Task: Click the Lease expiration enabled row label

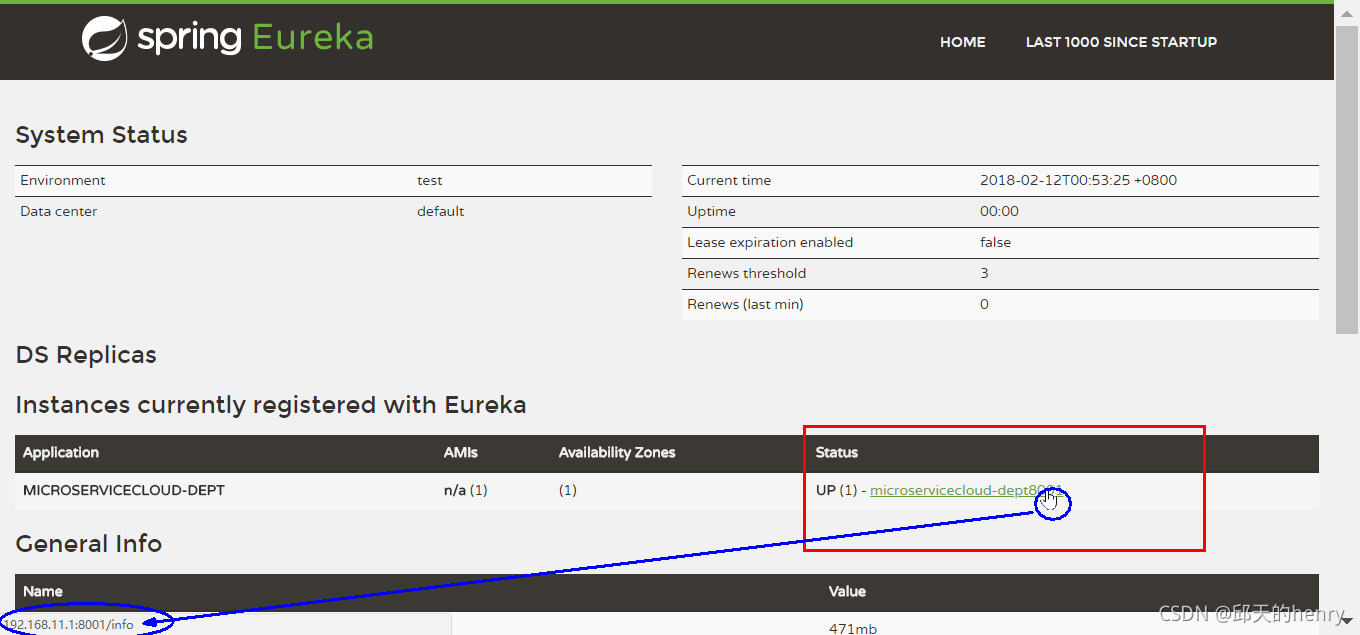Action: [770, 243]
